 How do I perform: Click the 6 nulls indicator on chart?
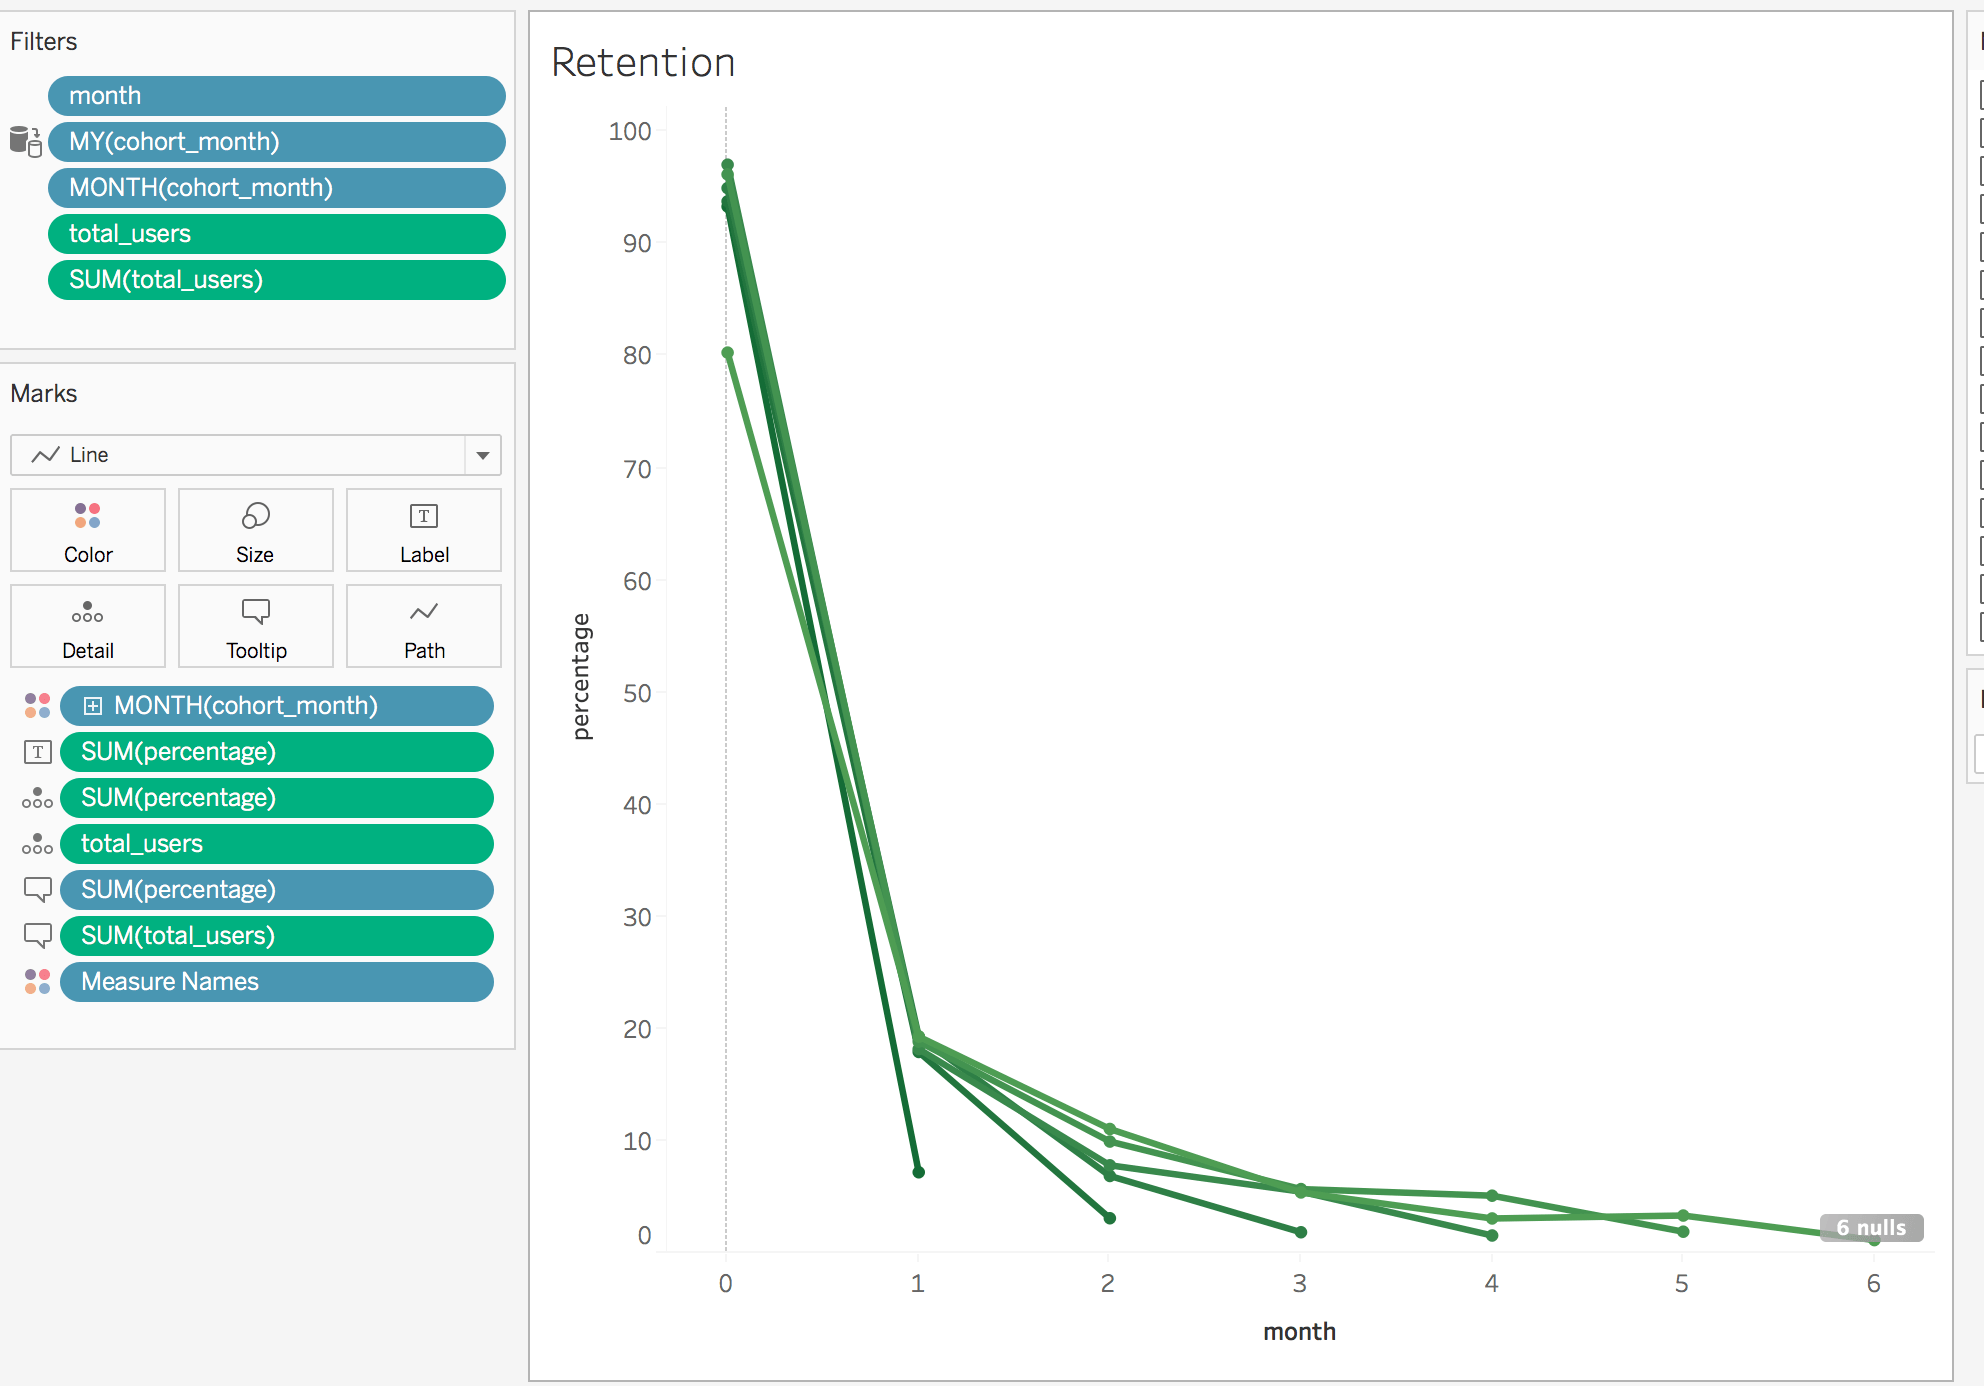[1871, 1228]
